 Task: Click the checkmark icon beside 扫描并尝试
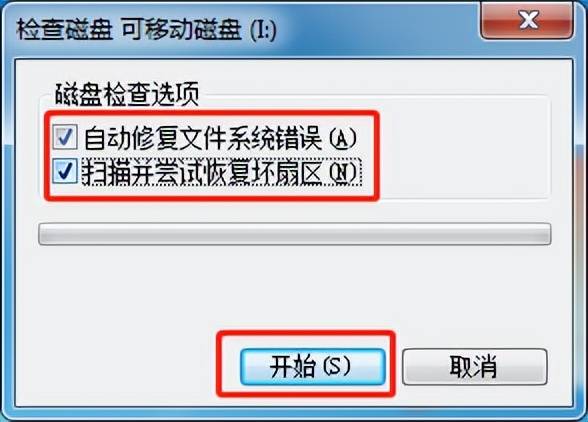pyautogui.click(x=65, y=171)
